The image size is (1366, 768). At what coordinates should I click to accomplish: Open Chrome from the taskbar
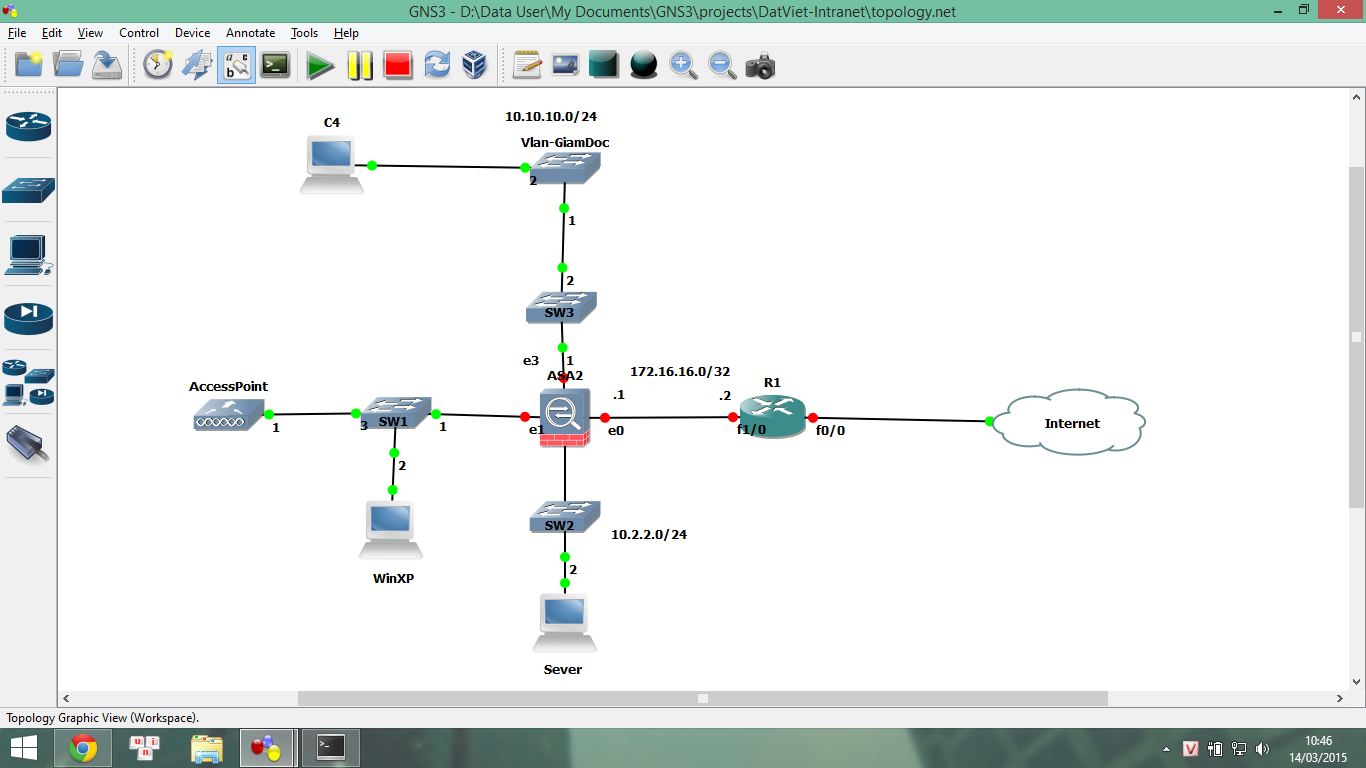[83, 747]
